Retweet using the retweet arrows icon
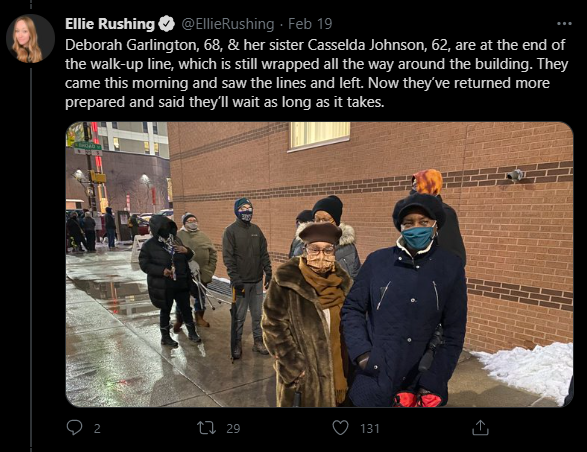 click(x=207, y=428)
